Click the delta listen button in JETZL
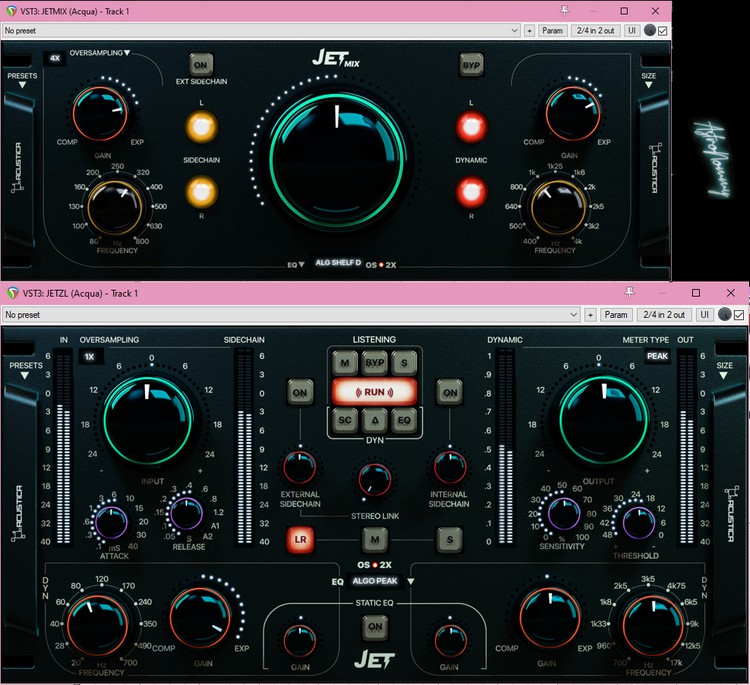 click(374, 420)
